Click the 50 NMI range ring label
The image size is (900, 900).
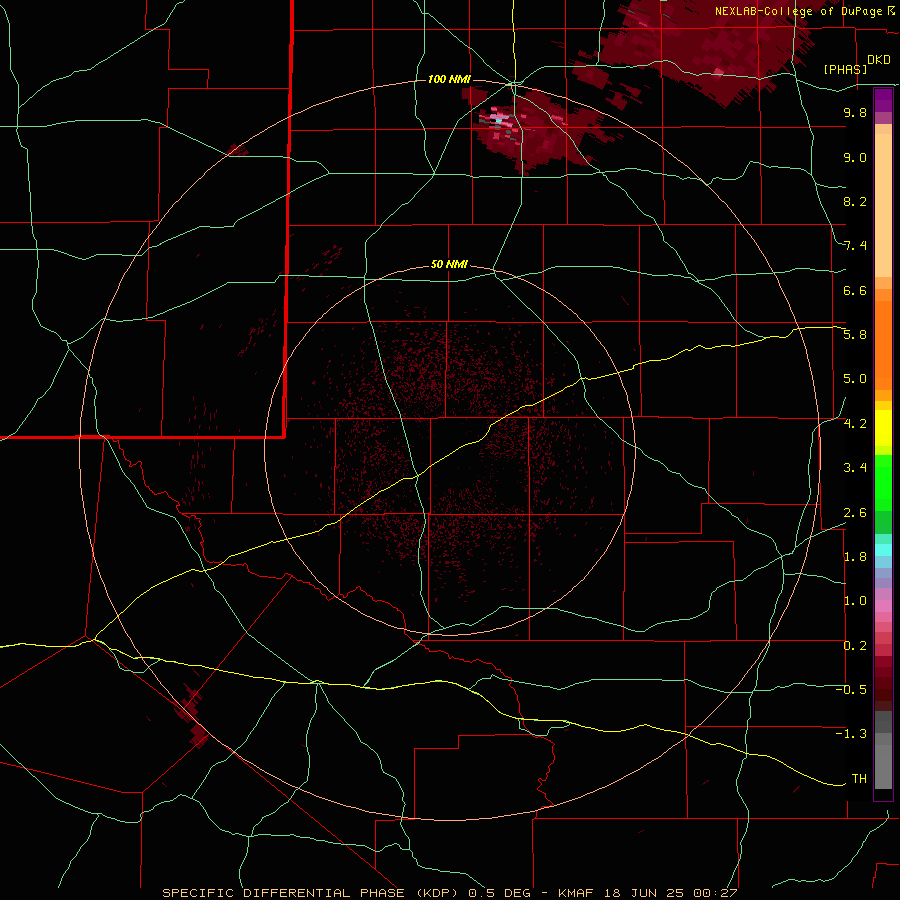click(449, 264)
